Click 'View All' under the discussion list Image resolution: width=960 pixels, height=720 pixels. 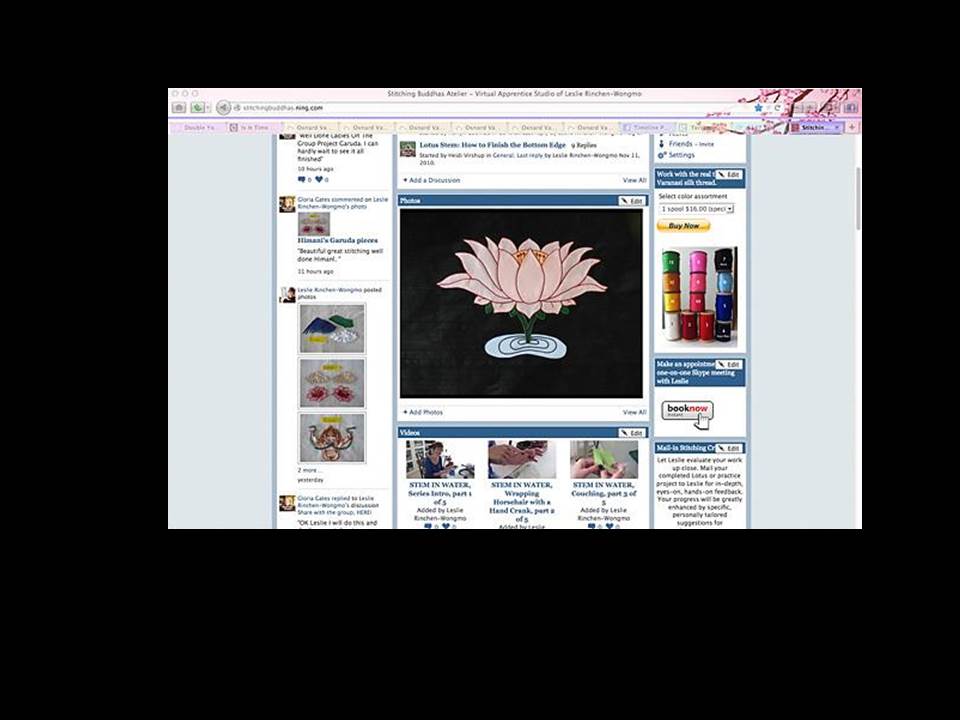tap(634, 180)
